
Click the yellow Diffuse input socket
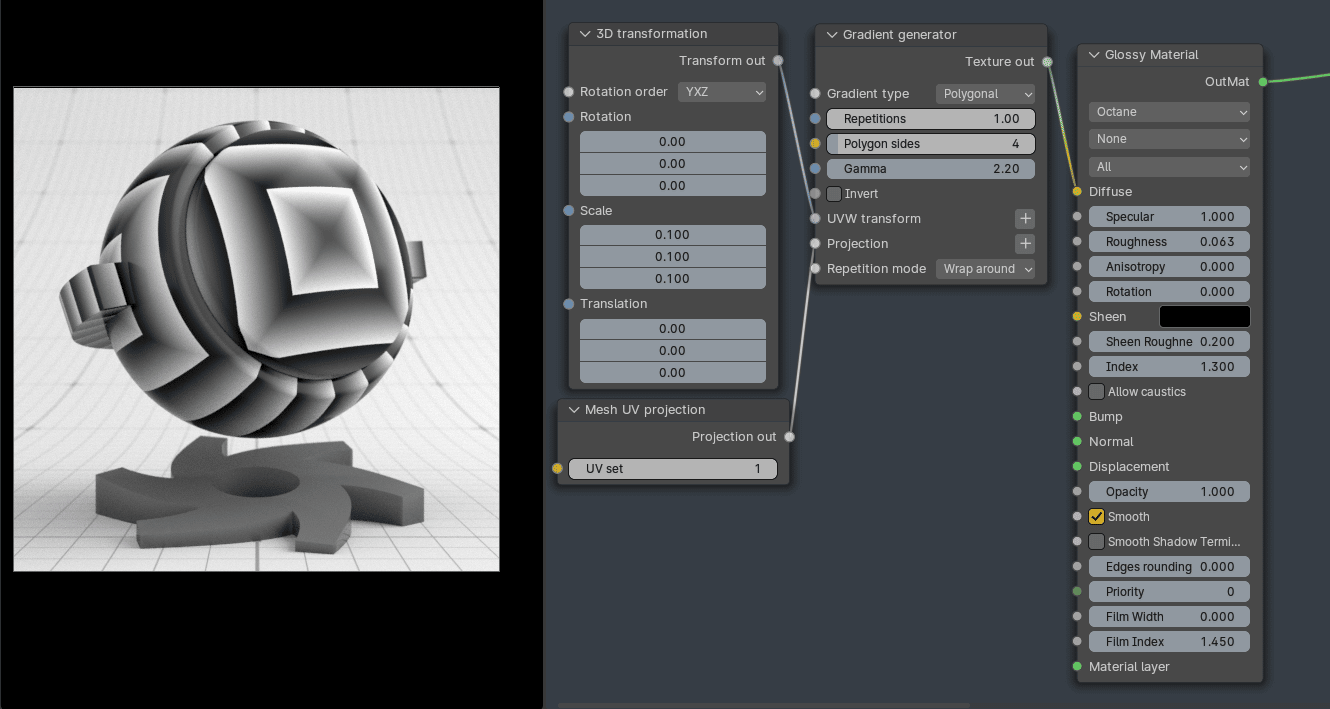[x=1077, y=192]
